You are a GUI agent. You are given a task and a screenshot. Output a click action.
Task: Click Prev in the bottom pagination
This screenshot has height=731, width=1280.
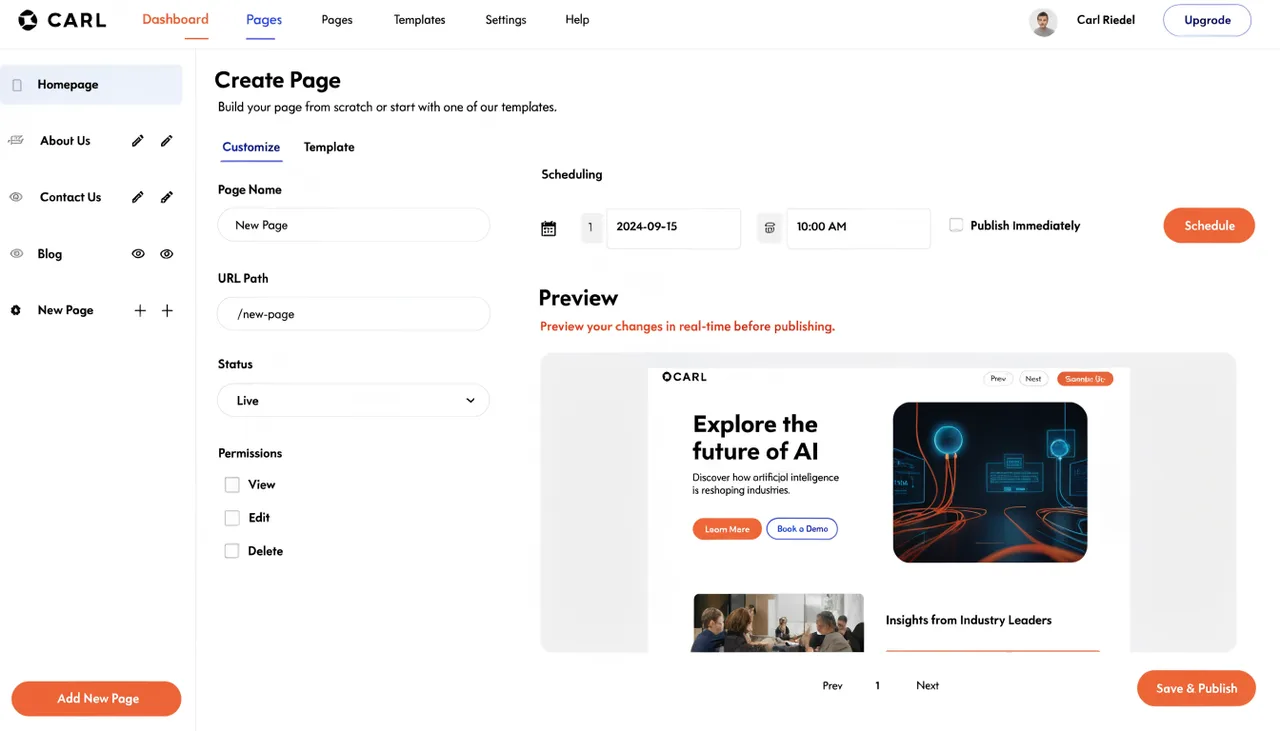tap(833, 686)
